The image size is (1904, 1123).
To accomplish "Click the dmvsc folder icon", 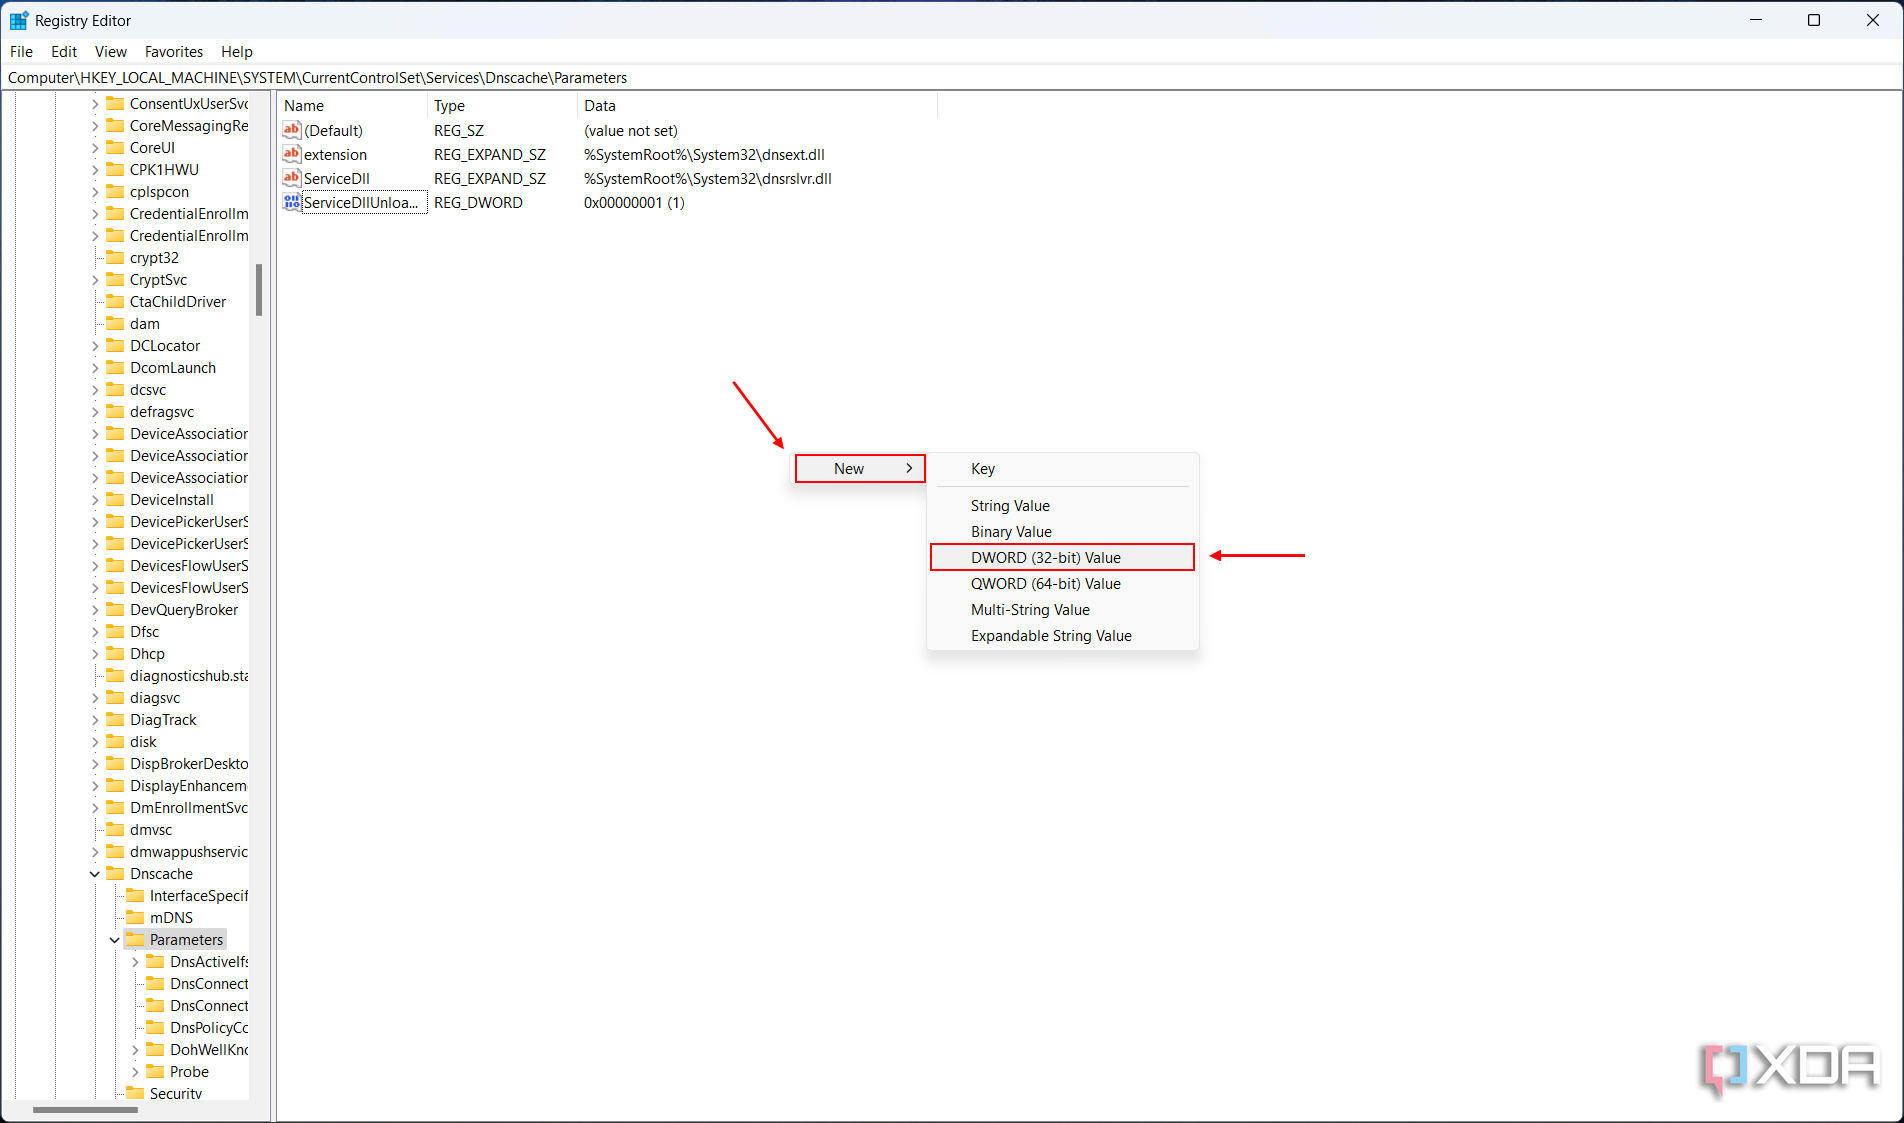I will pyautogui.click(x=115, y=829).
